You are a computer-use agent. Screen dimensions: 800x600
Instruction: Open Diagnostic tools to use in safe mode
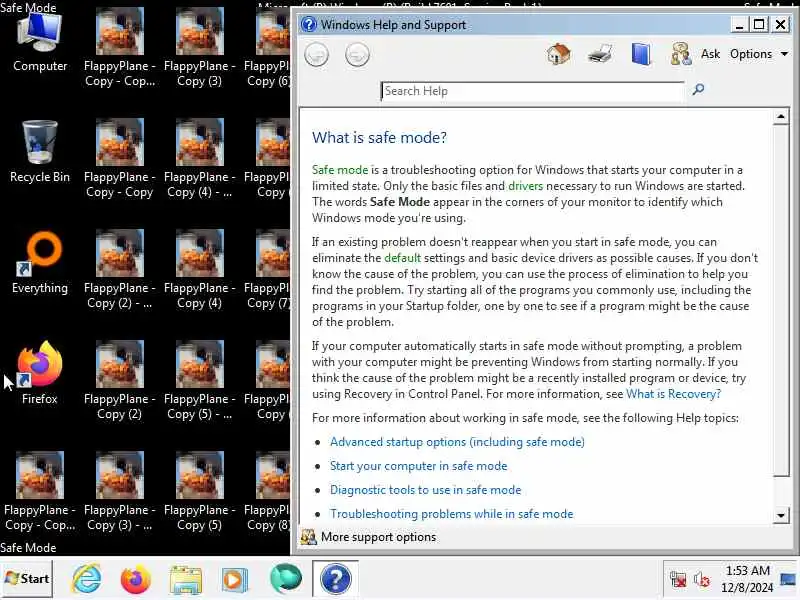click(x=426, y=490)
